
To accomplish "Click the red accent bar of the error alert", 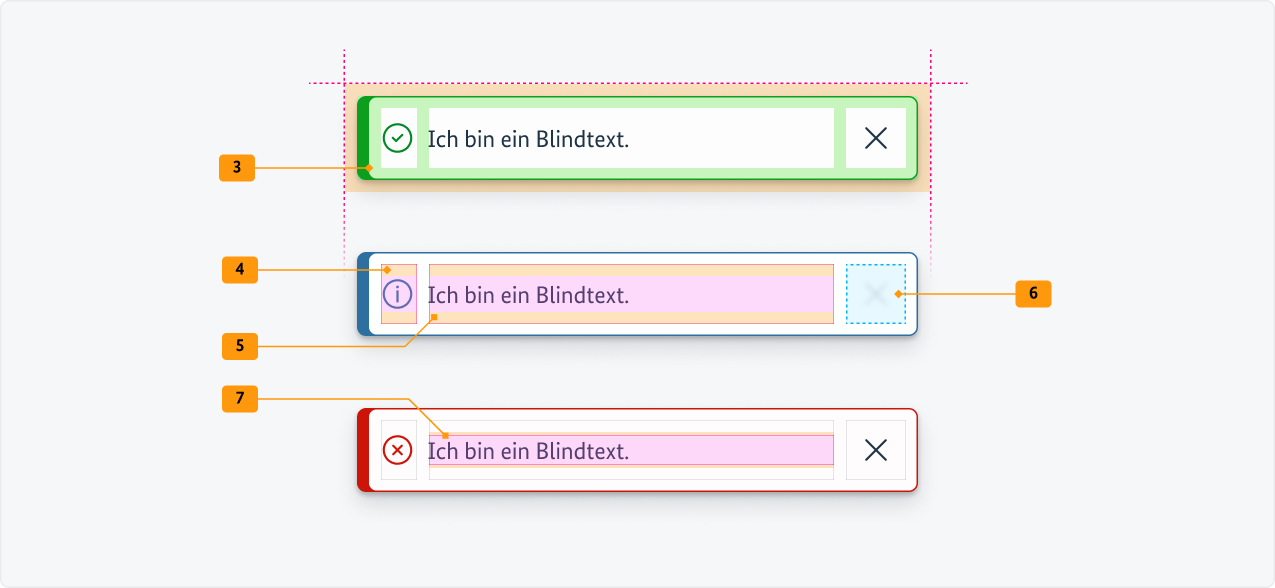I will pos(364,450).
